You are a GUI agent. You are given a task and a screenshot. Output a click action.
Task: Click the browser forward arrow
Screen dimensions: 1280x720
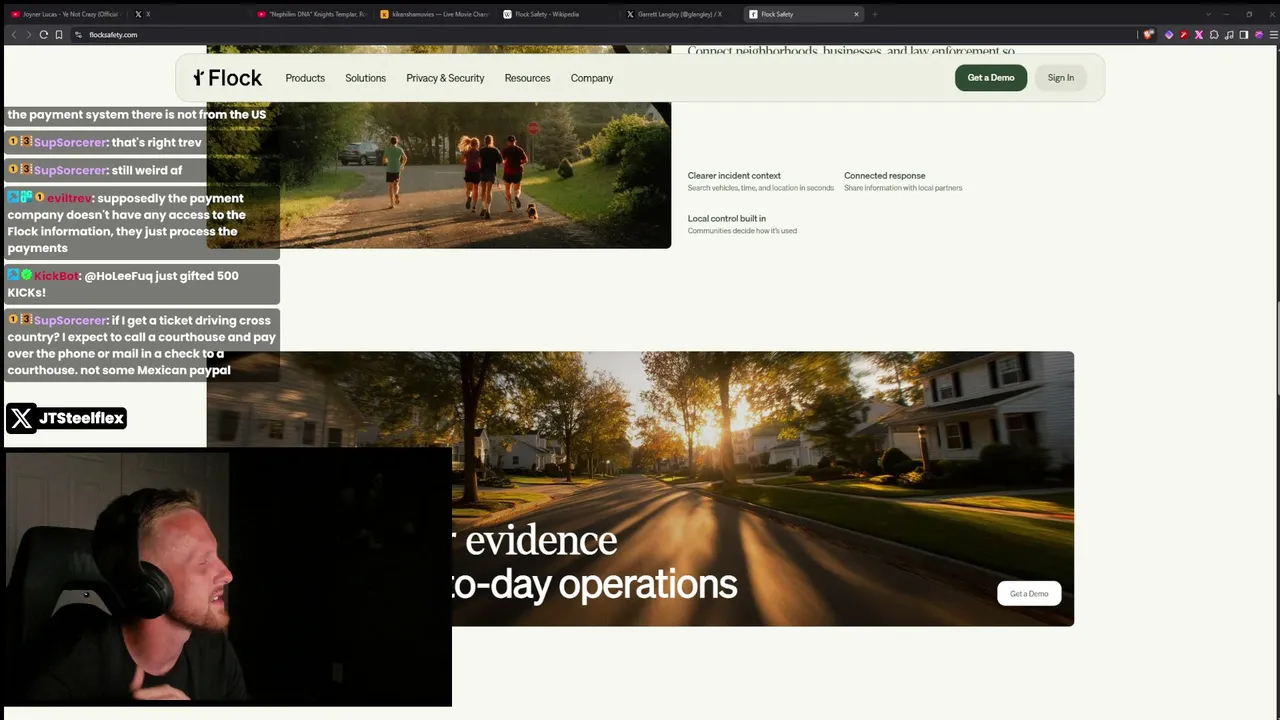(28, 35)
